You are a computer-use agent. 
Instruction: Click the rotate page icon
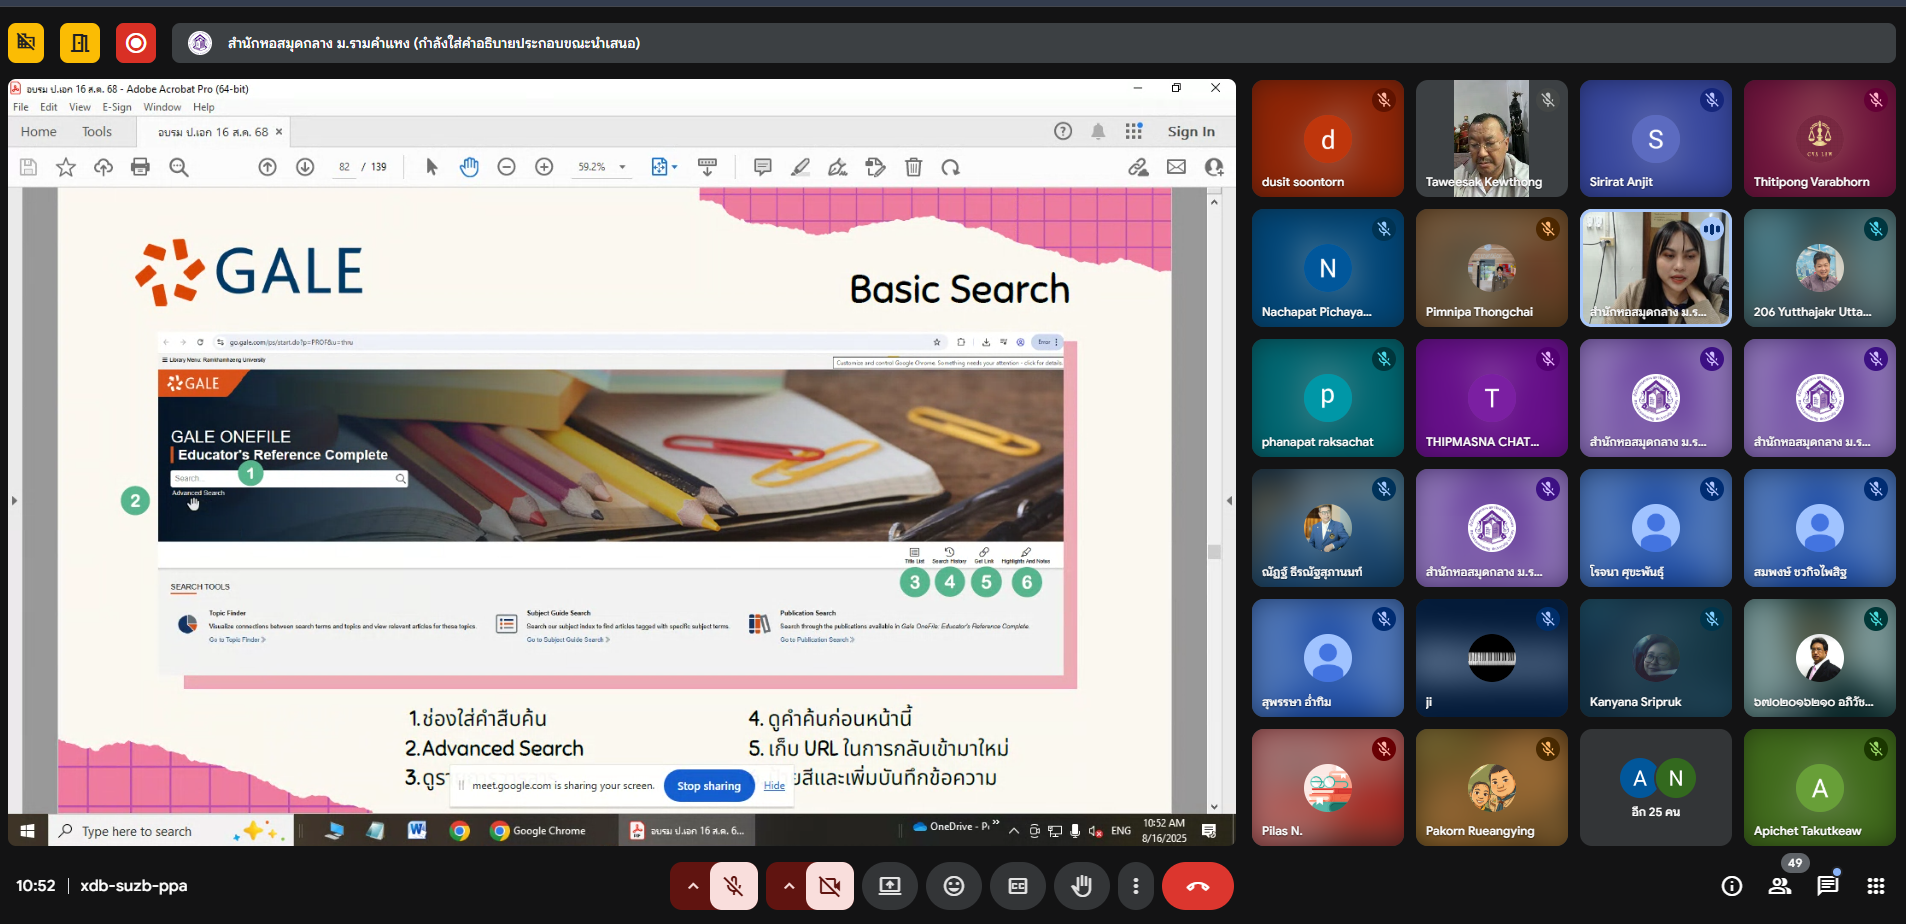tap(950, 167)
